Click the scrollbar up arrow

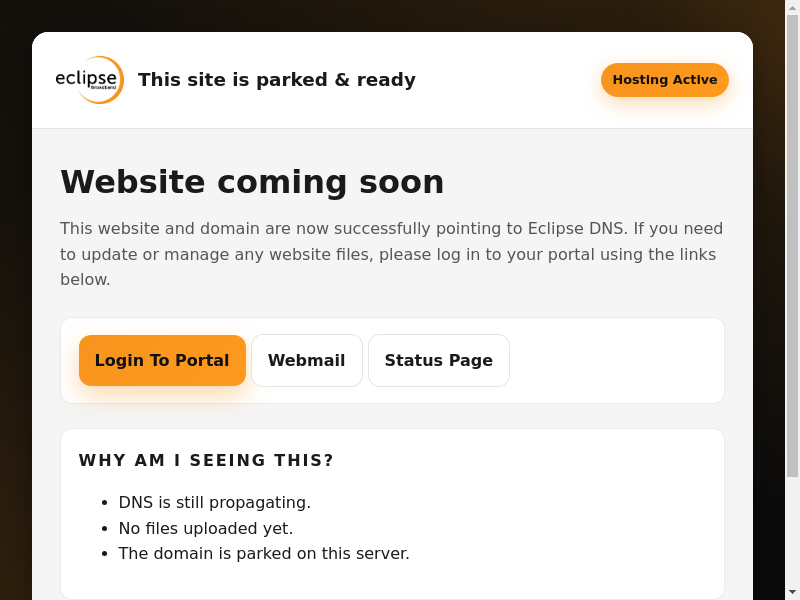click(x=792, y=7)
